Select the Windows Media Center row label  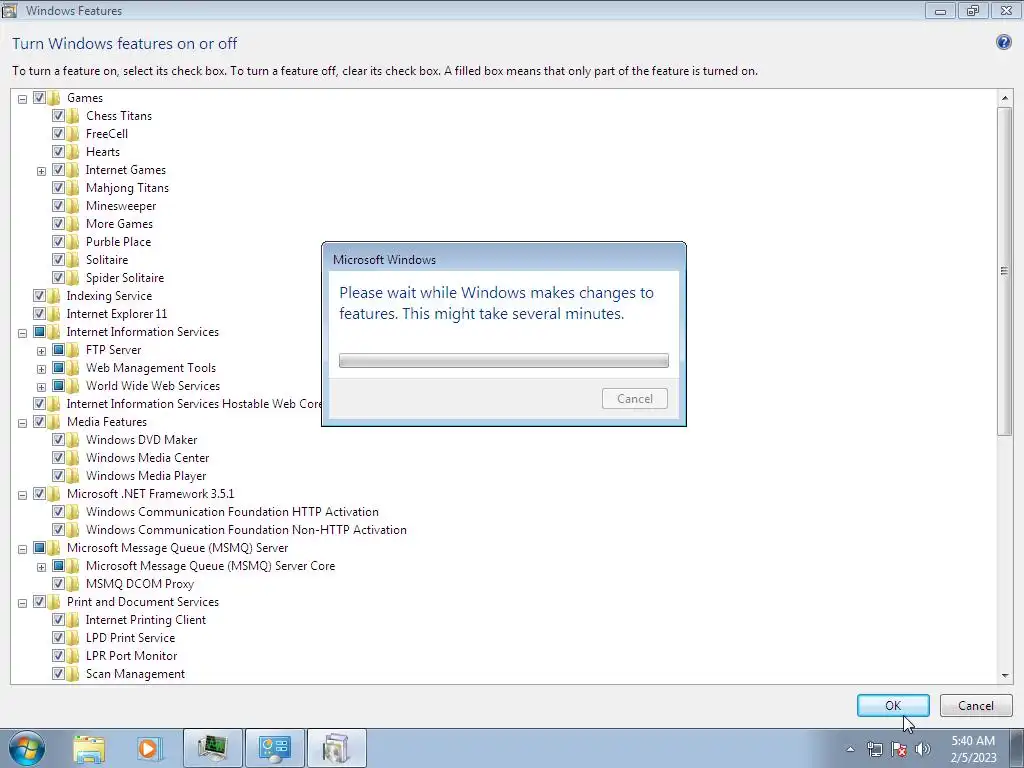tap(148, 458)
